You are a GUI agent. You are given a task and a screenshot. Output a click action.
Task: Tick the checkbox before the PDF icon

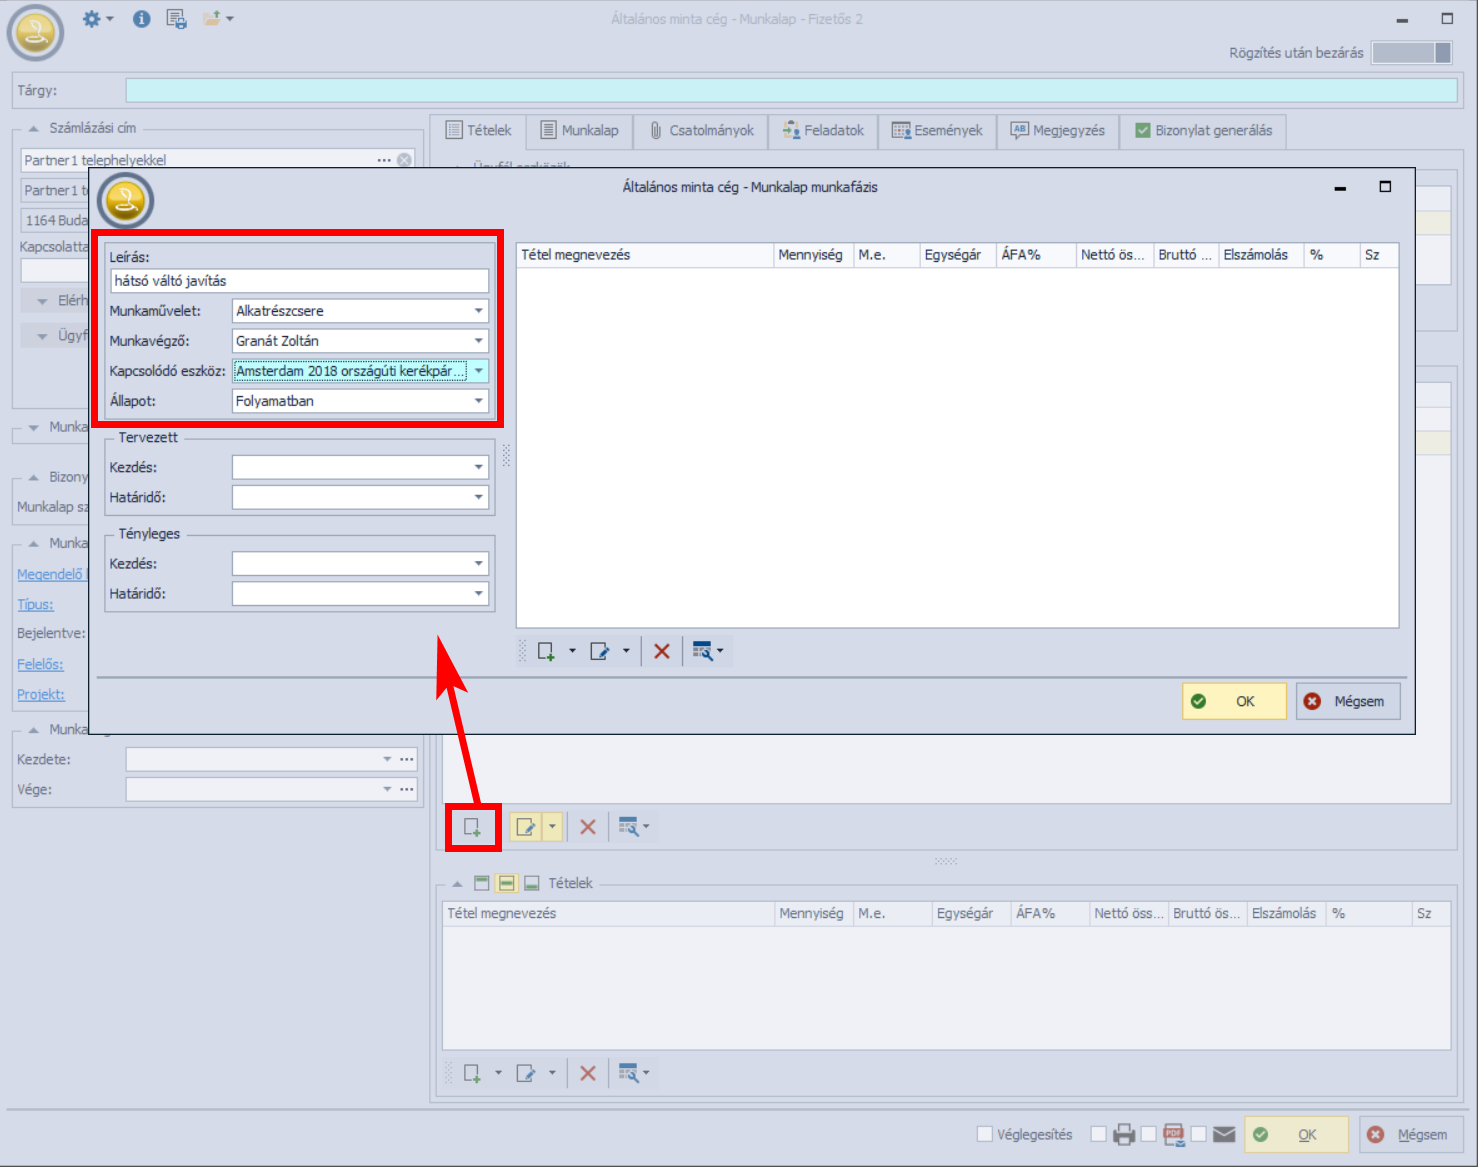point(1149,1134)
